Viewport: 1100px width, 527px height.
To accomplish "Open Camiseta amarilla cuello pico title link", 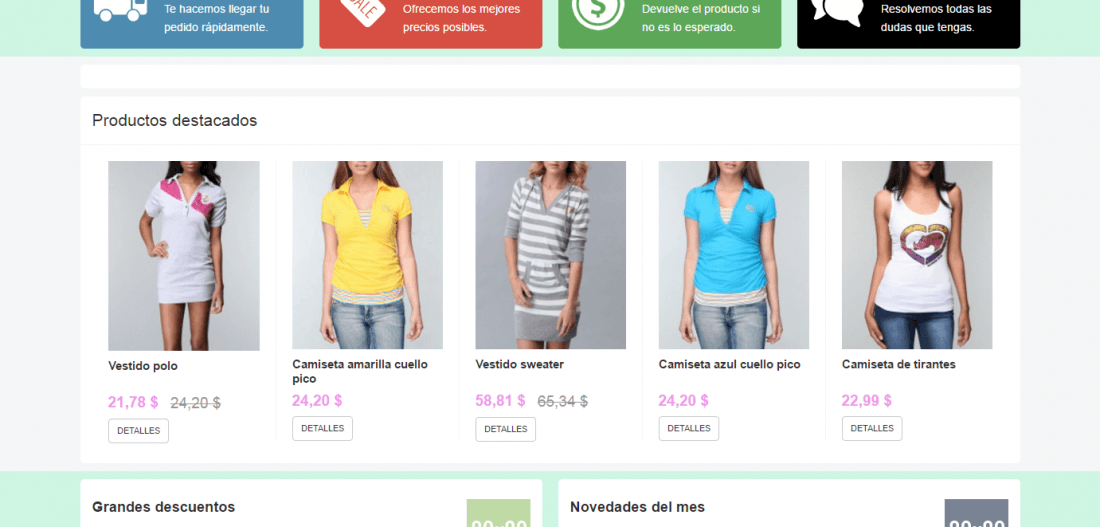I will [x=360, y=371].
